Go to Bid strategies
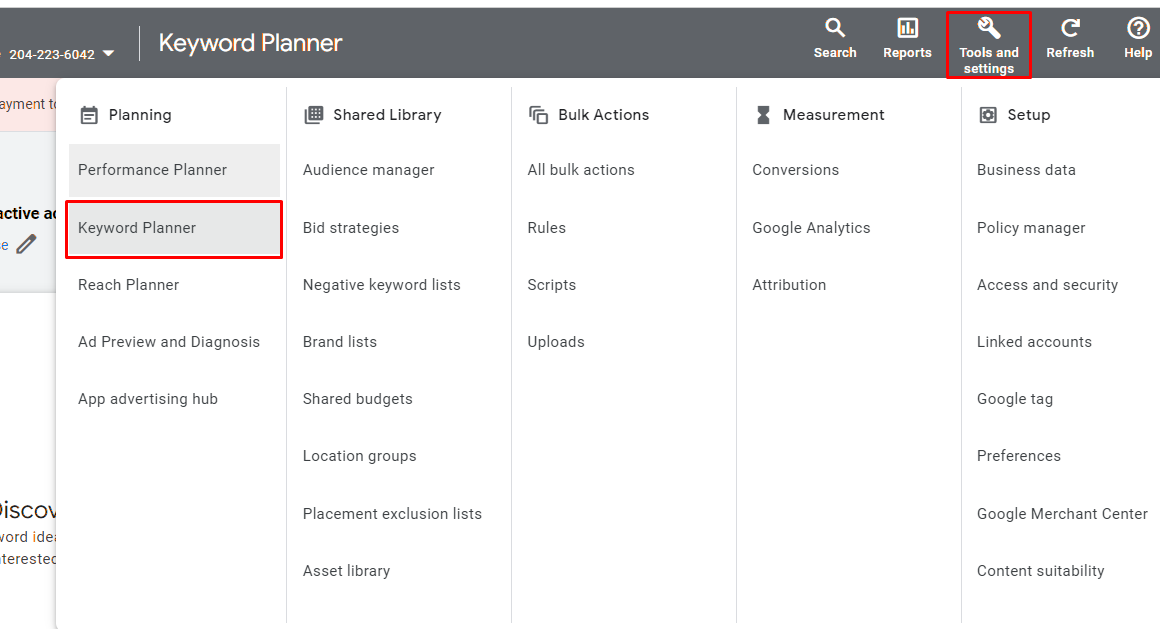This screenshot has width=1160, height=629. [x=351, y=228]
